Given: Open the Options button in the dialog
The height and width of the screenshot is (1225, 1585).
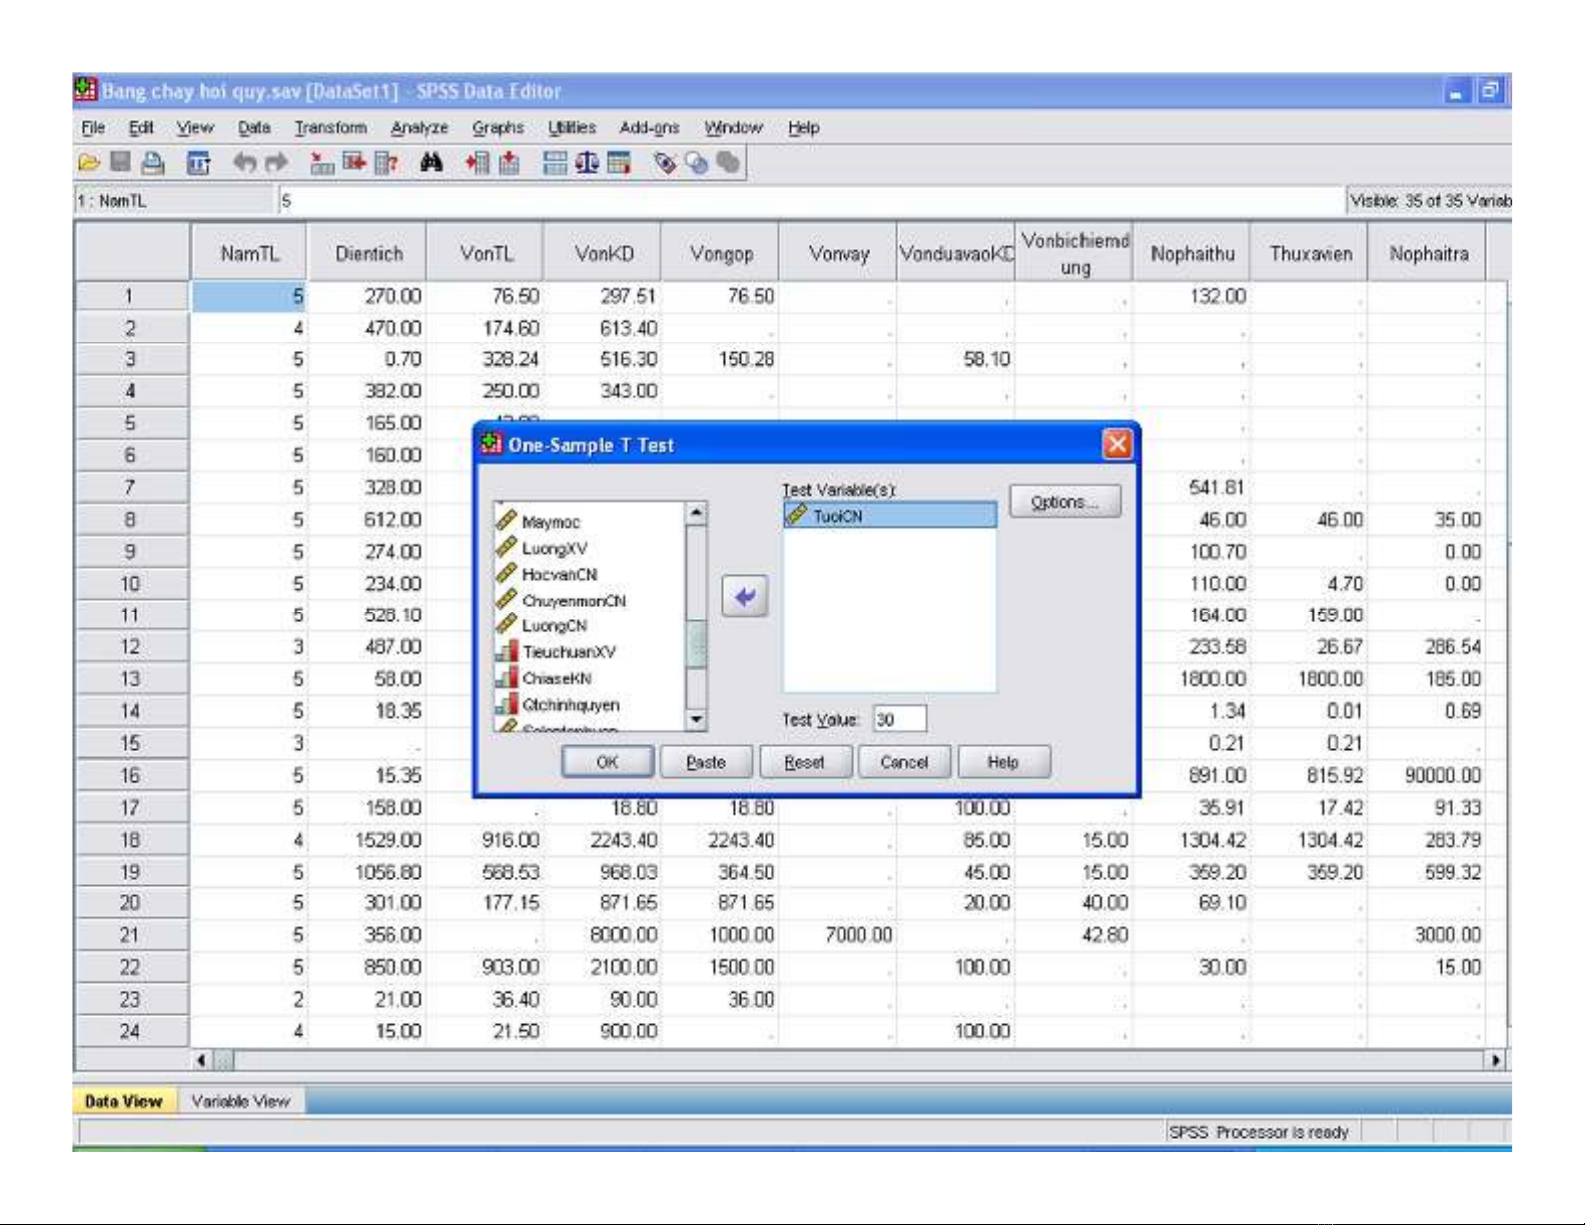Looking at the screenshot, I should [x=1064, y=502].
